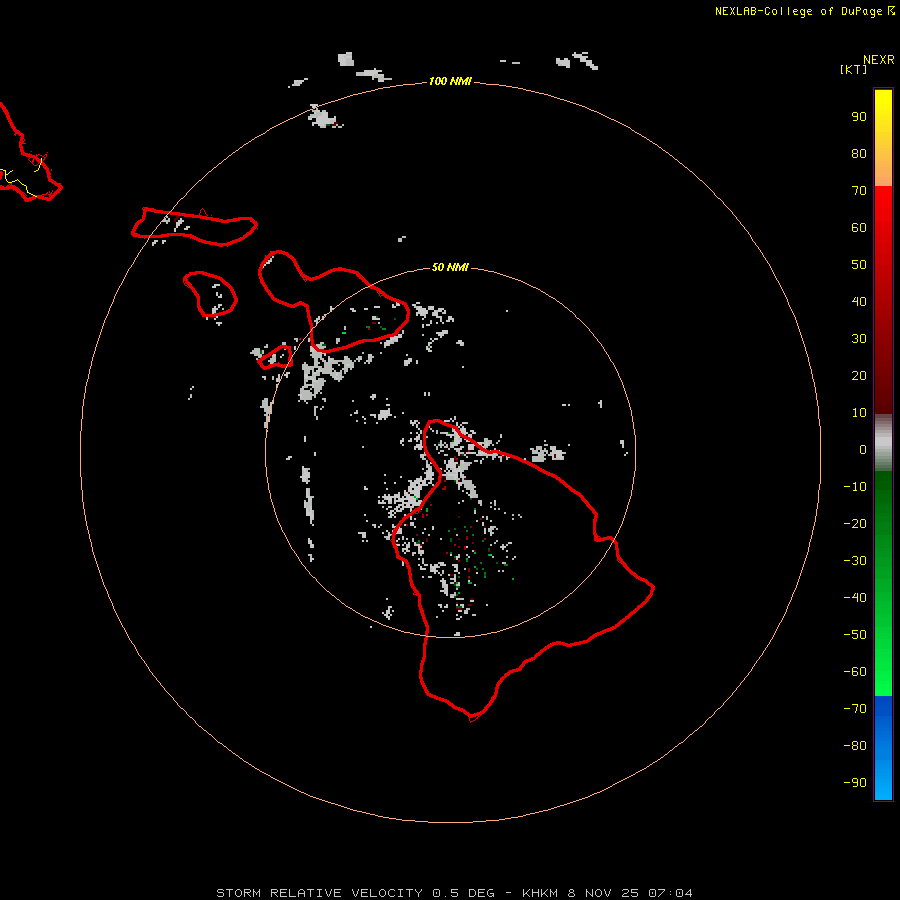
Task: Click the 90 value on the velocity scale
Action: (859, 117)
